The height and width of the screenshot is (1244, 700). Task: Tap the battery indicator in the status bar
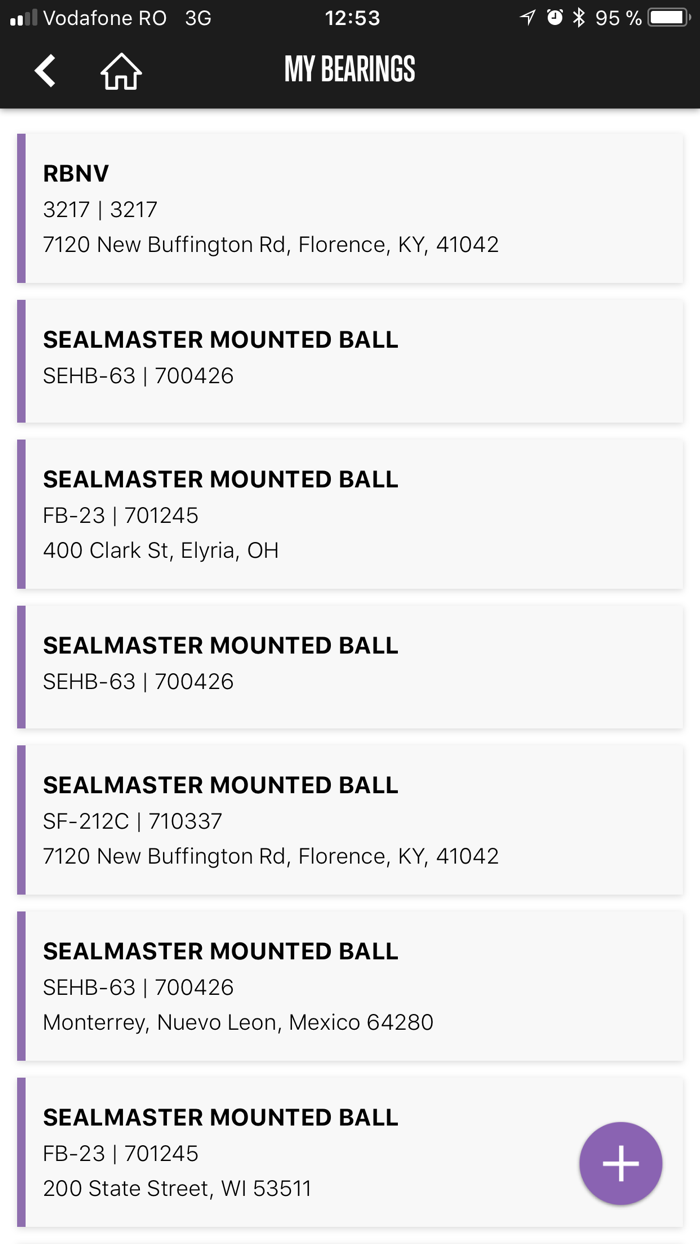tap(666, 17)
